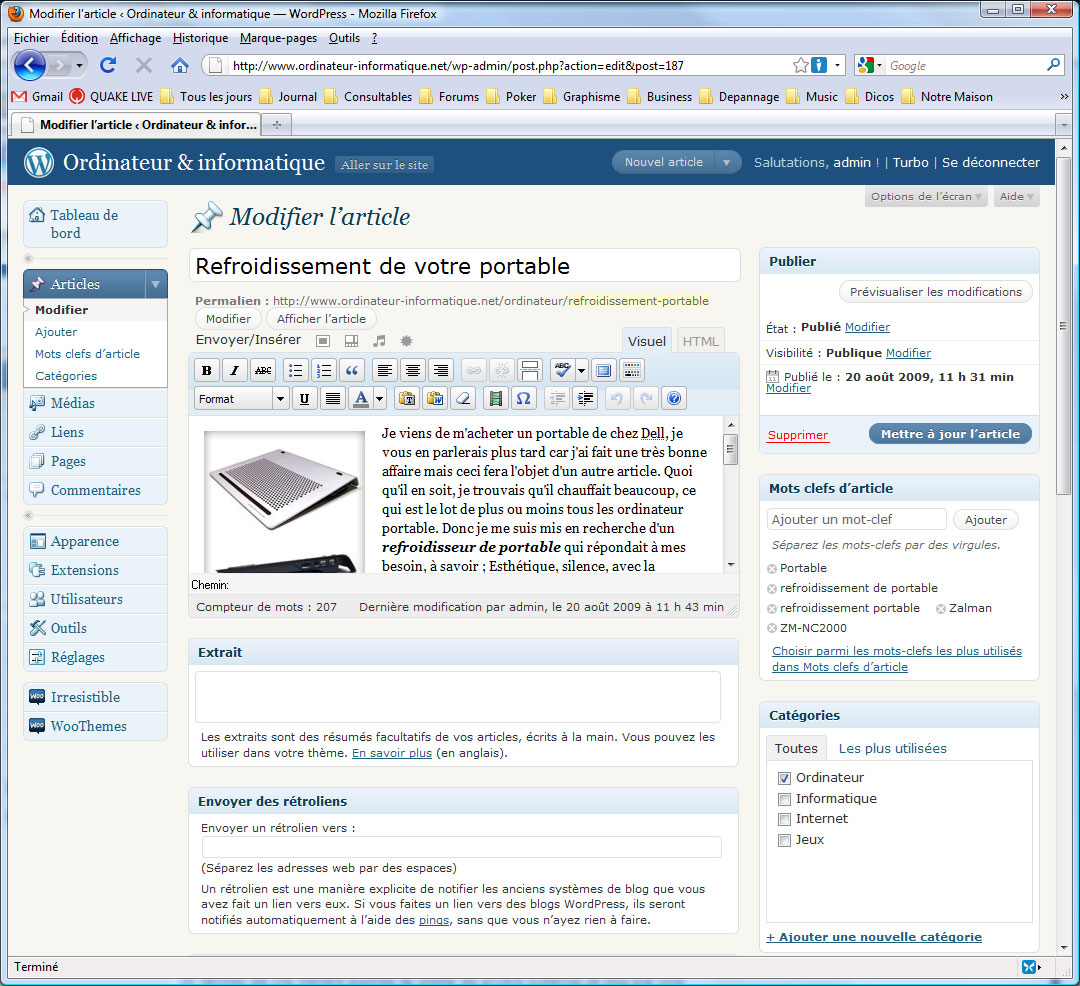Go to the Firefox home page

(180, 65)
